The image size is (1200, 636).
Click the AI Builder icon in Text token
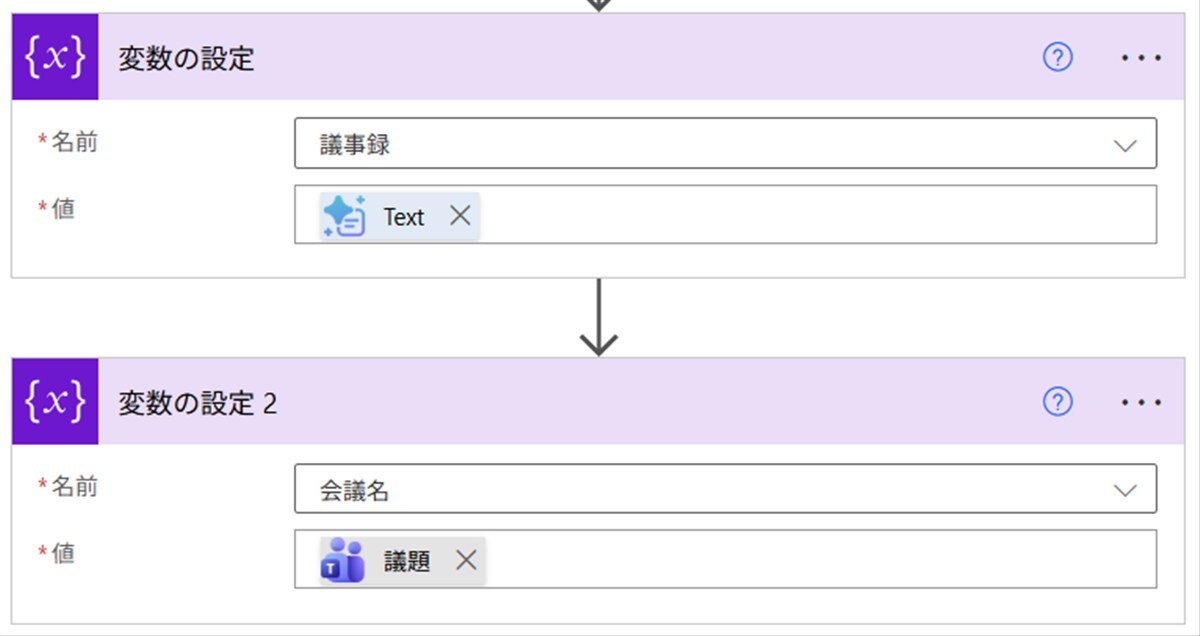pos(344,217)
